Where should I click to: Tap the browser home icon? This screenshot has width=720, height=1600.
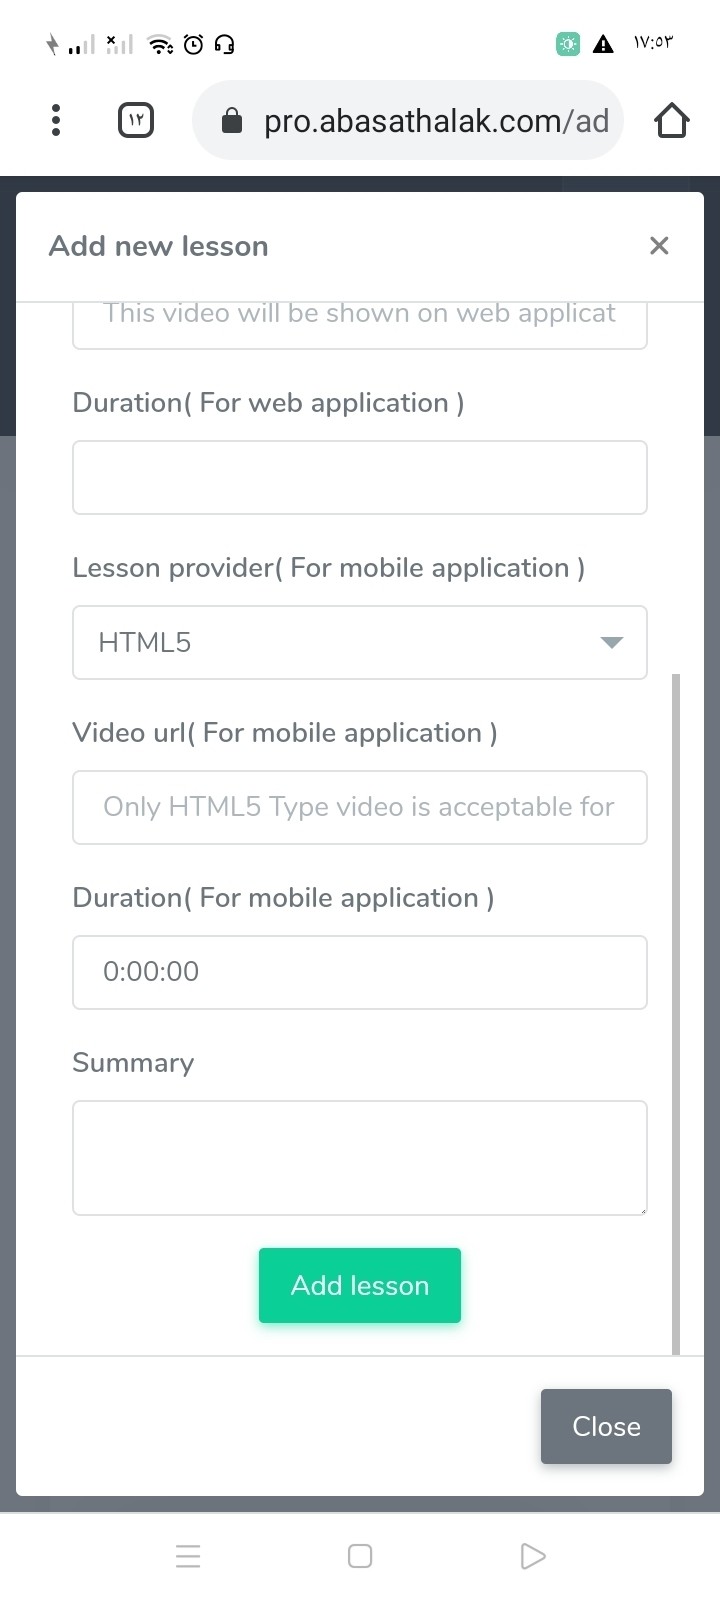click(x=671, y=120)
